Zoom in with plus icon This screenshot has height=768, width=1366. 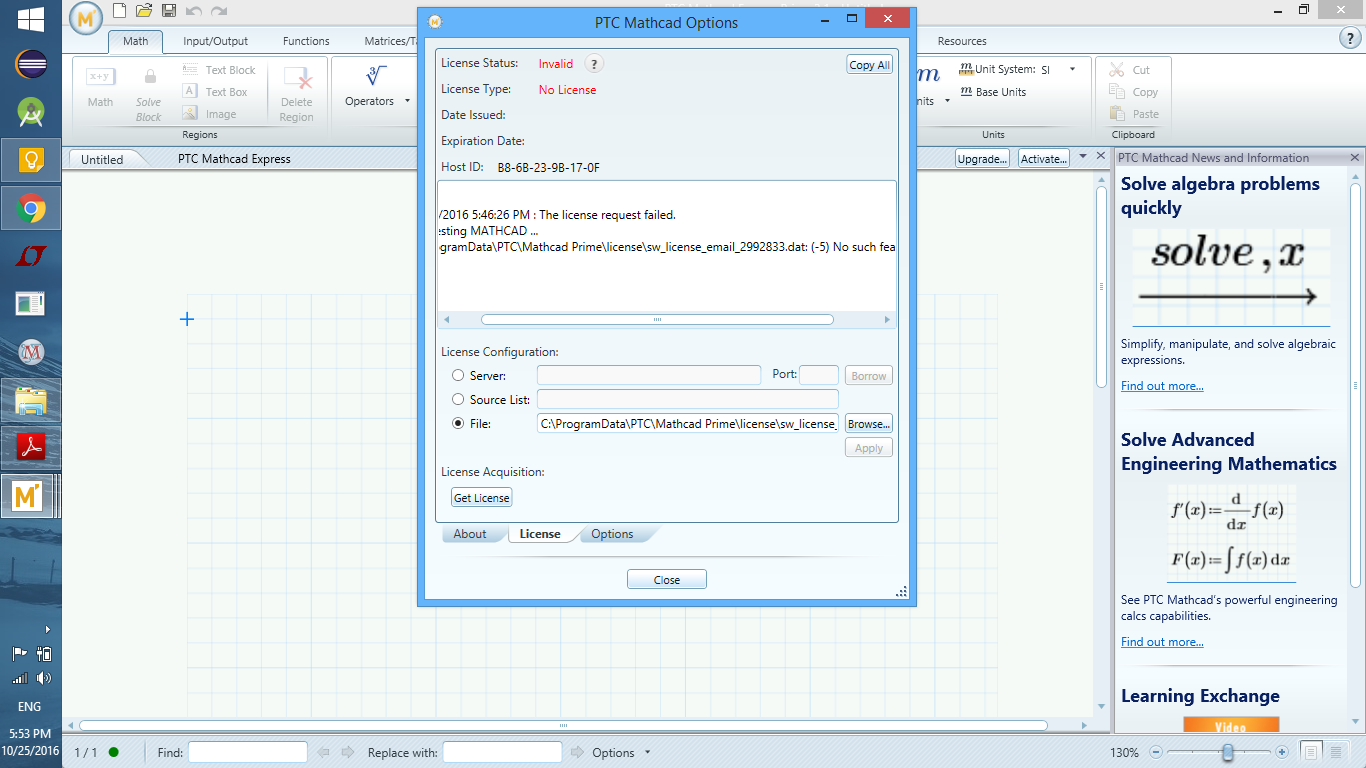1282,752
